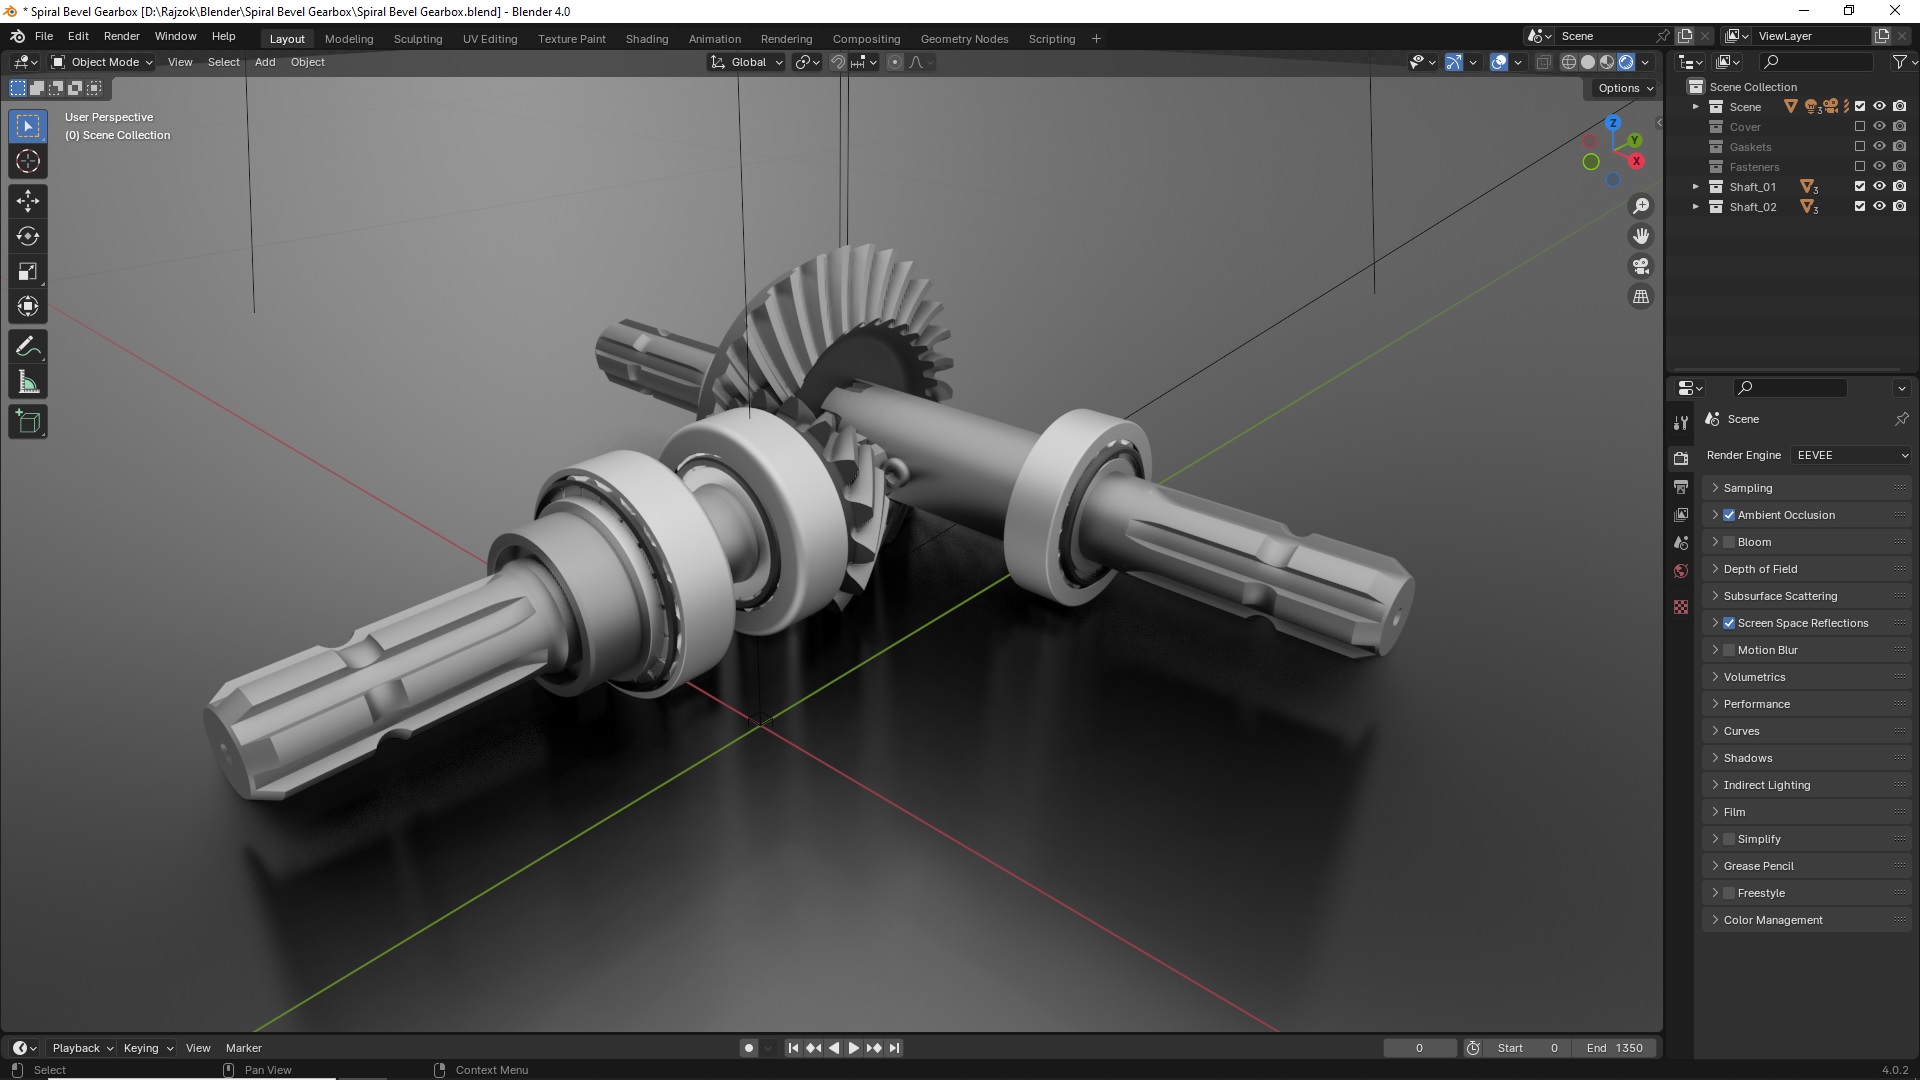1920x1080 pixels.
Task: Open the Output properties tab icon
Action: tap(1681, 487)
